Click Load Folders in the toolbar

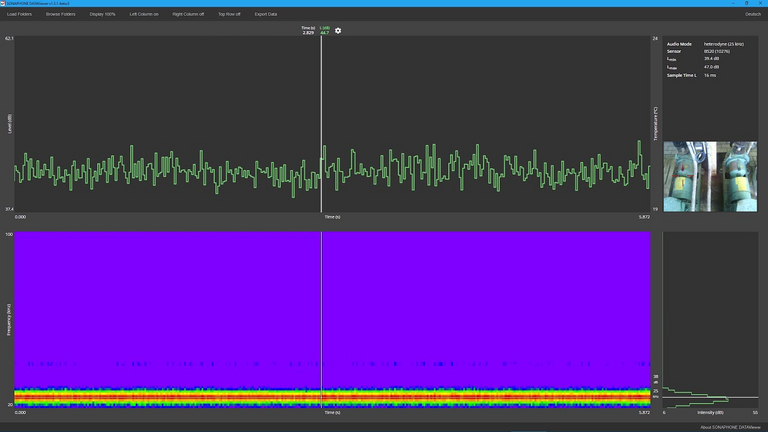(19, 14)
